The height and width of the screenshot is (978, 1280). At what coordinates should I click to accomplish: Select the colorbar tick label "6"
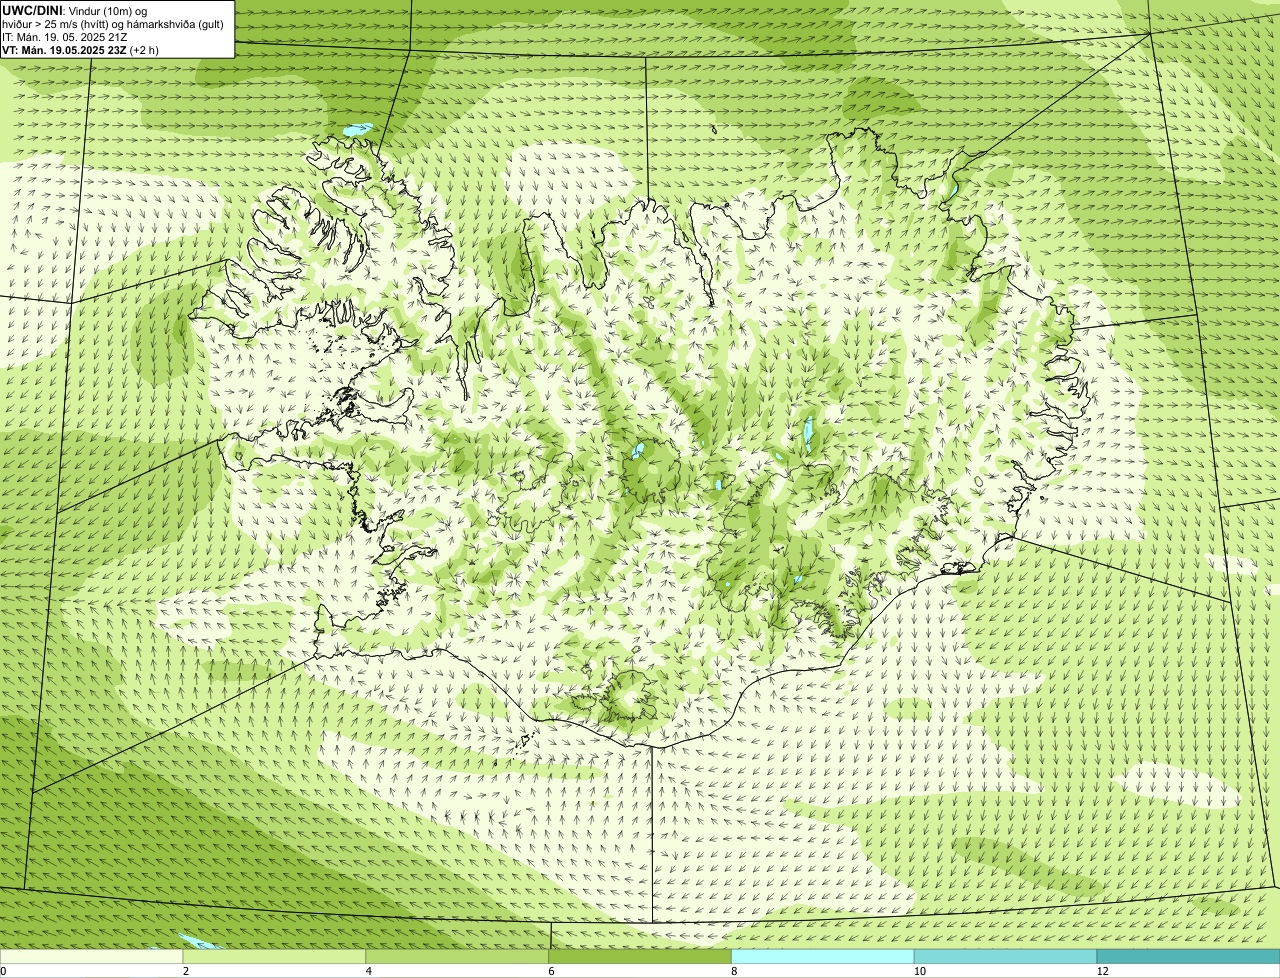(x=551, y=971)
